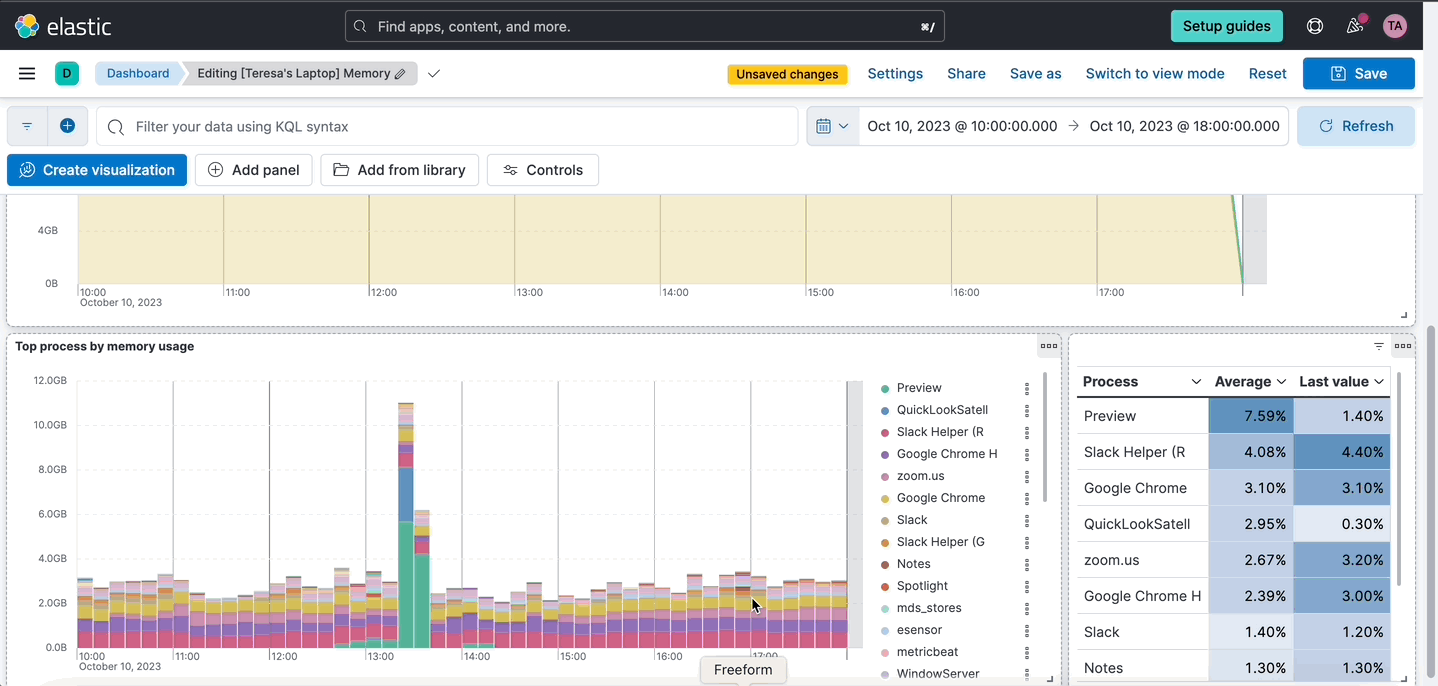
Task: Click pencil icon to edit dashboard title
Action: pos(400,74)
